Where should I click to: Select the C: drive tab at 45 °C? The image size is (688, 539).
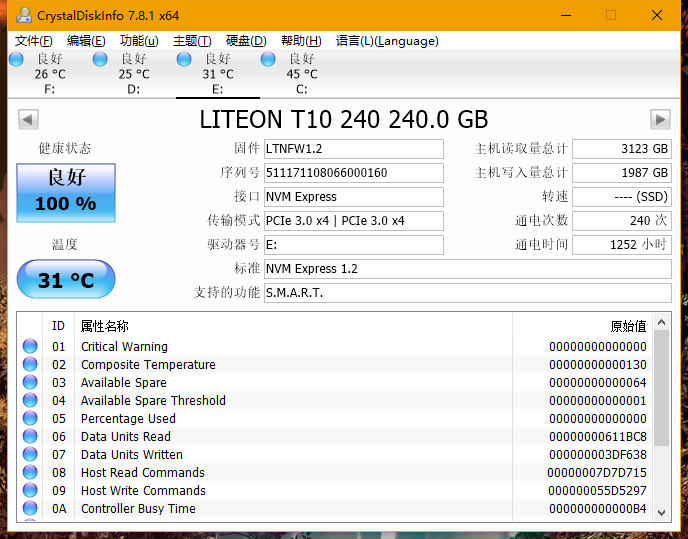pos(302,74)
